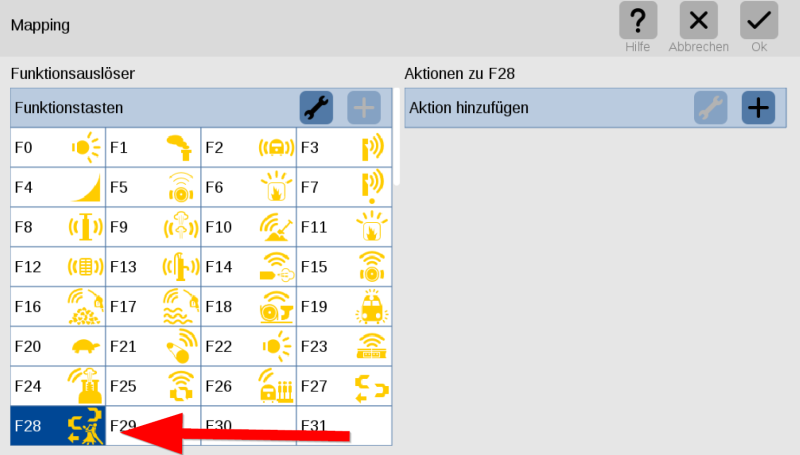Select F19 train front lights function

tap(344, 307)
